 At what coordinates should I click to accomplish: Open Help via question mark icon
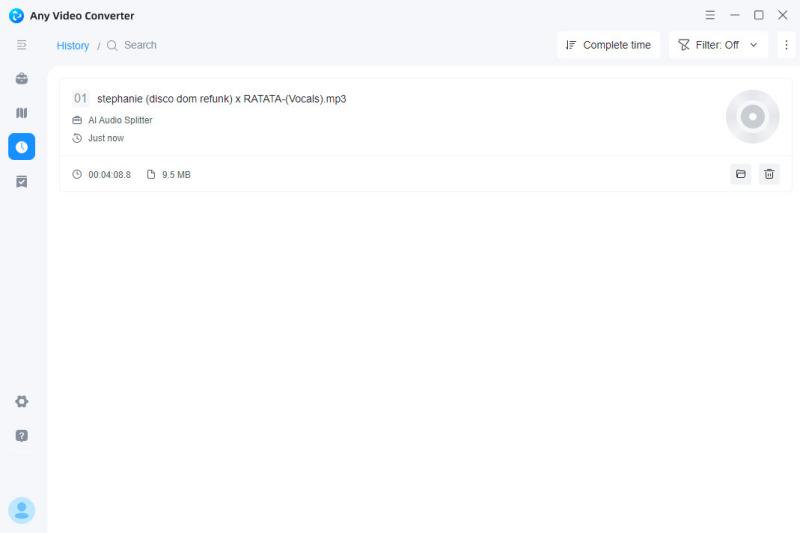tap(22, 436)
